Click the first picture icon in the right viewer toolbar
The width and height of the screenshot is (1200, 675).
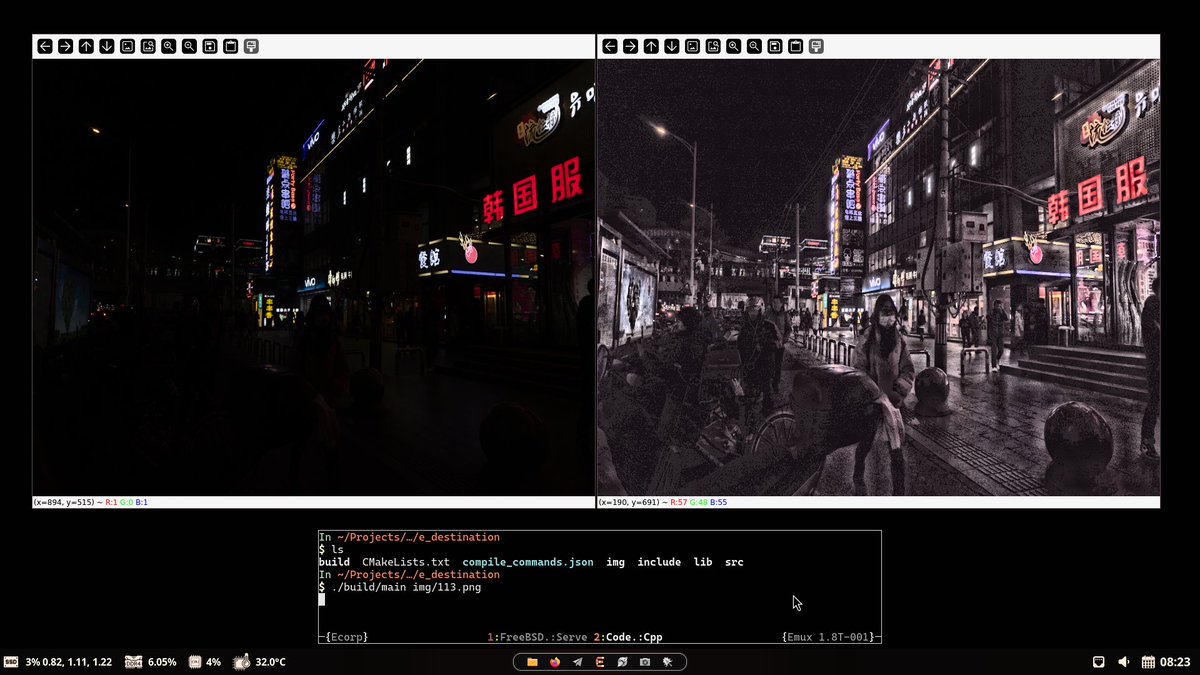pyautogui.click(x=692, y=46)
